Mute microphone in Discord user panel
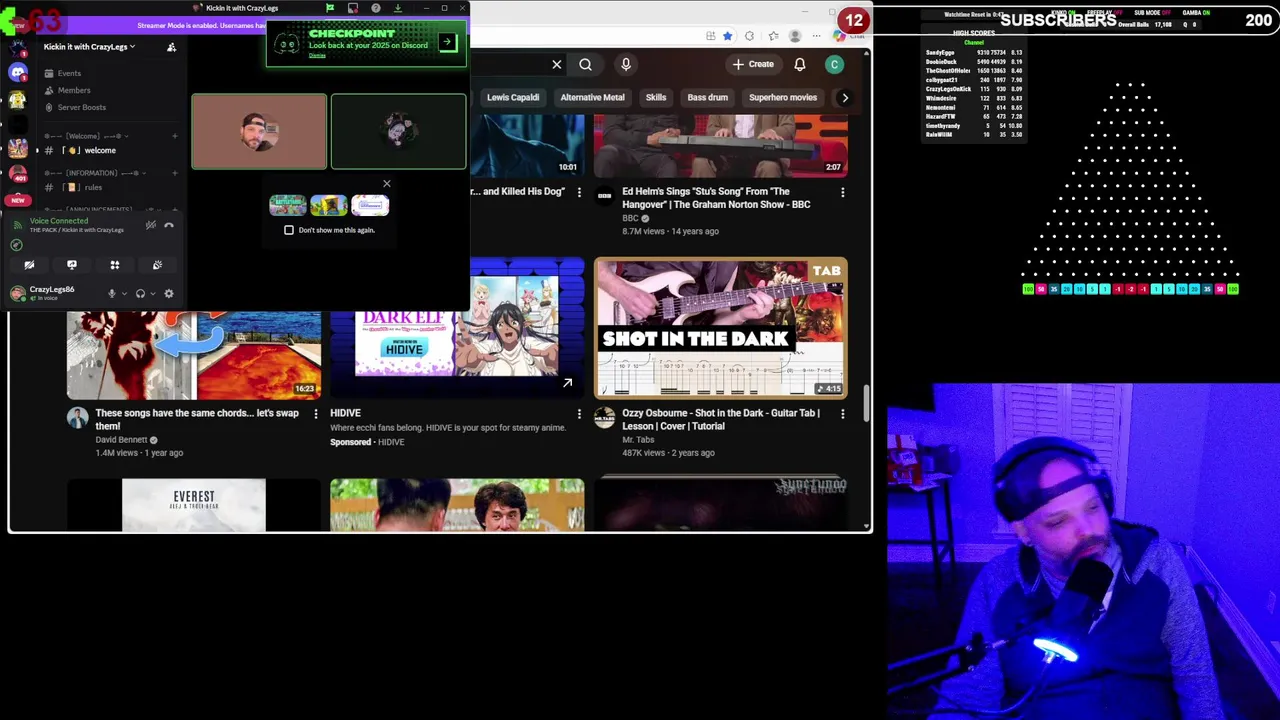Image resolution: width=1280 pixels, height=720 pixels. [x=112, y=293]
